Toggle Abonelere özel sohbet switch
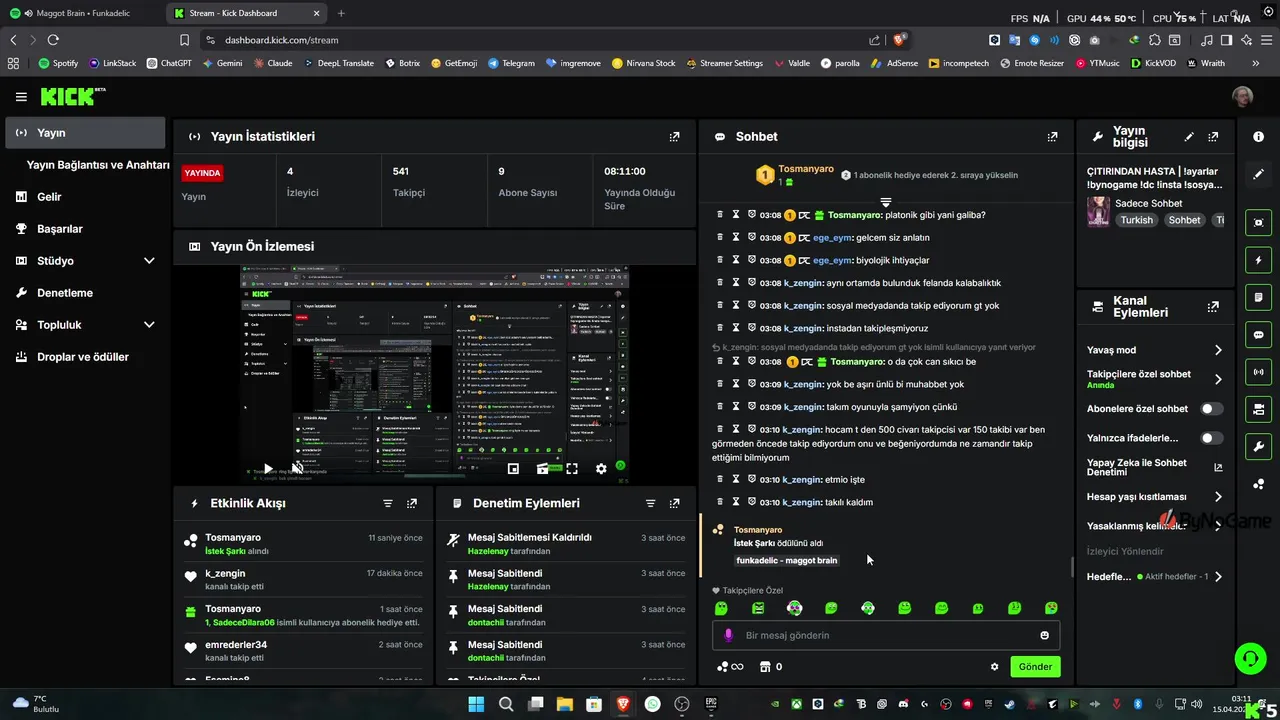Viewport: 1280px width, 720px height. [x=1211, y=409]
